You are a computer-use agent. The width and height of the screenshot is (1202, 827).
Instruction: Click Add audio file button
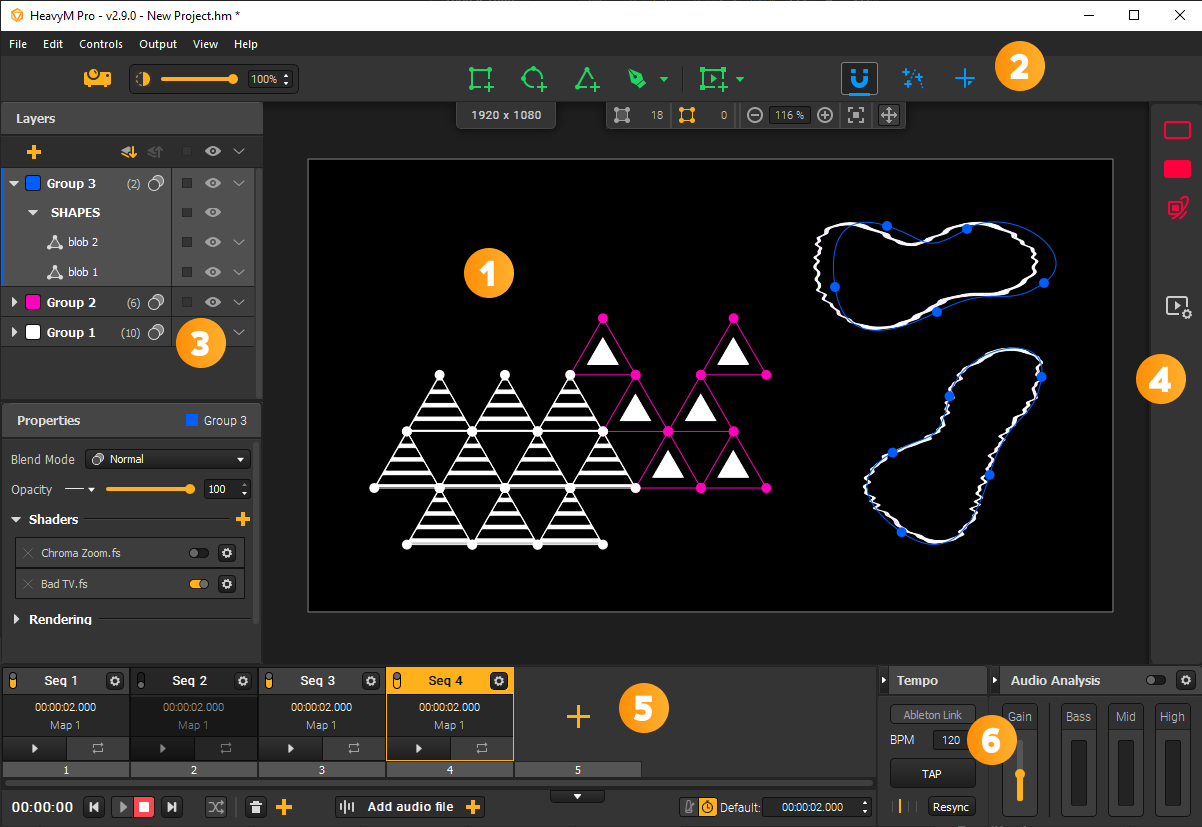410,807
